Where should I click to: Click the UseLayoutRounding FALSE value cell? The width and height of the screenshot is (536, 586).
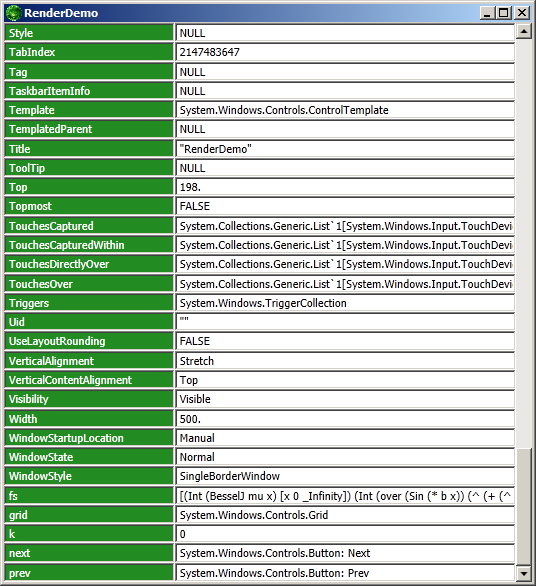tap(345, 341)
